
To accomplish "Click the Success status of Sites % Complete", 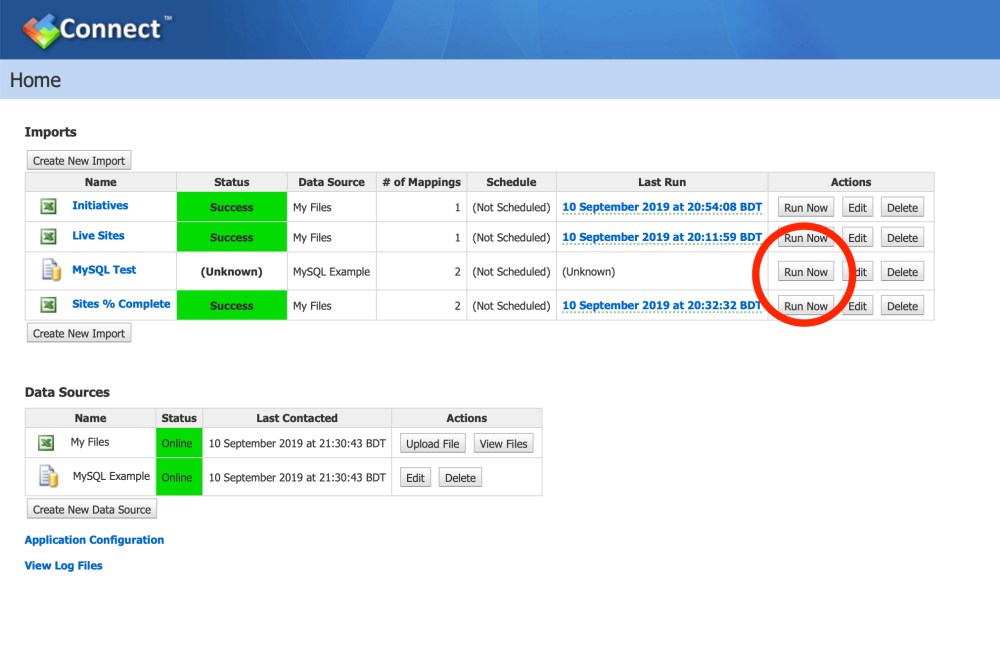I will 232,306.
